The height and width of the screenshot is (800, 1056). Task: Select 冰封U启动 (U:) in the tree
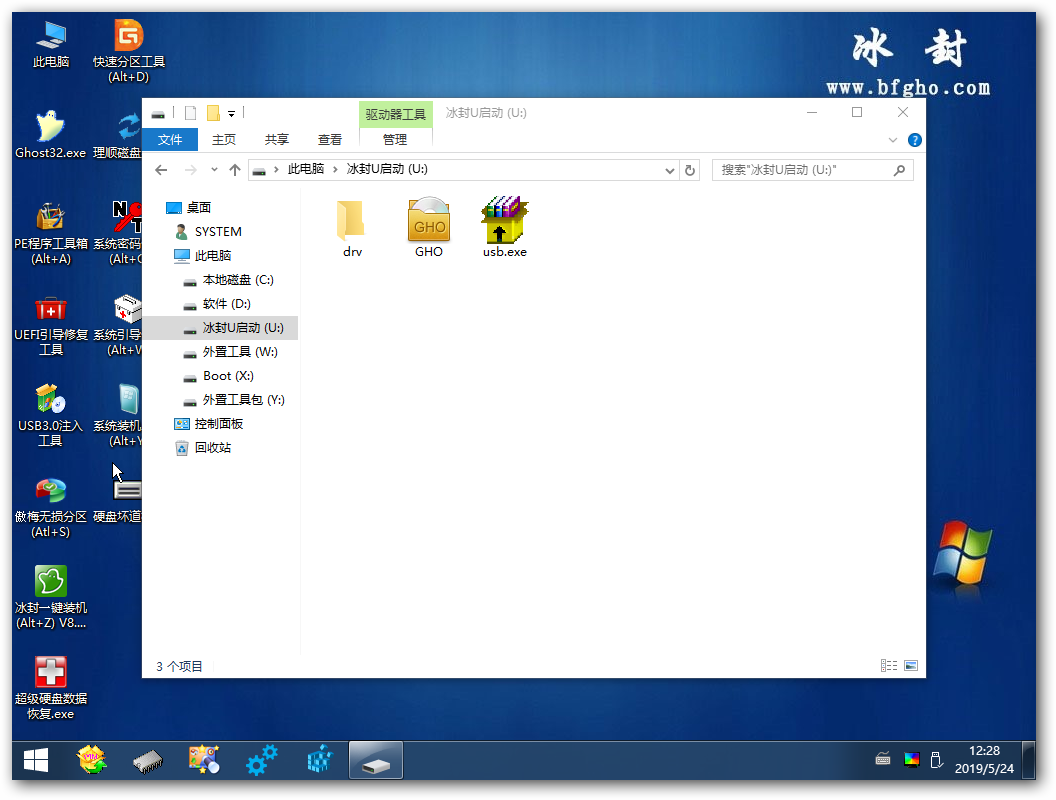pos(220,328)
